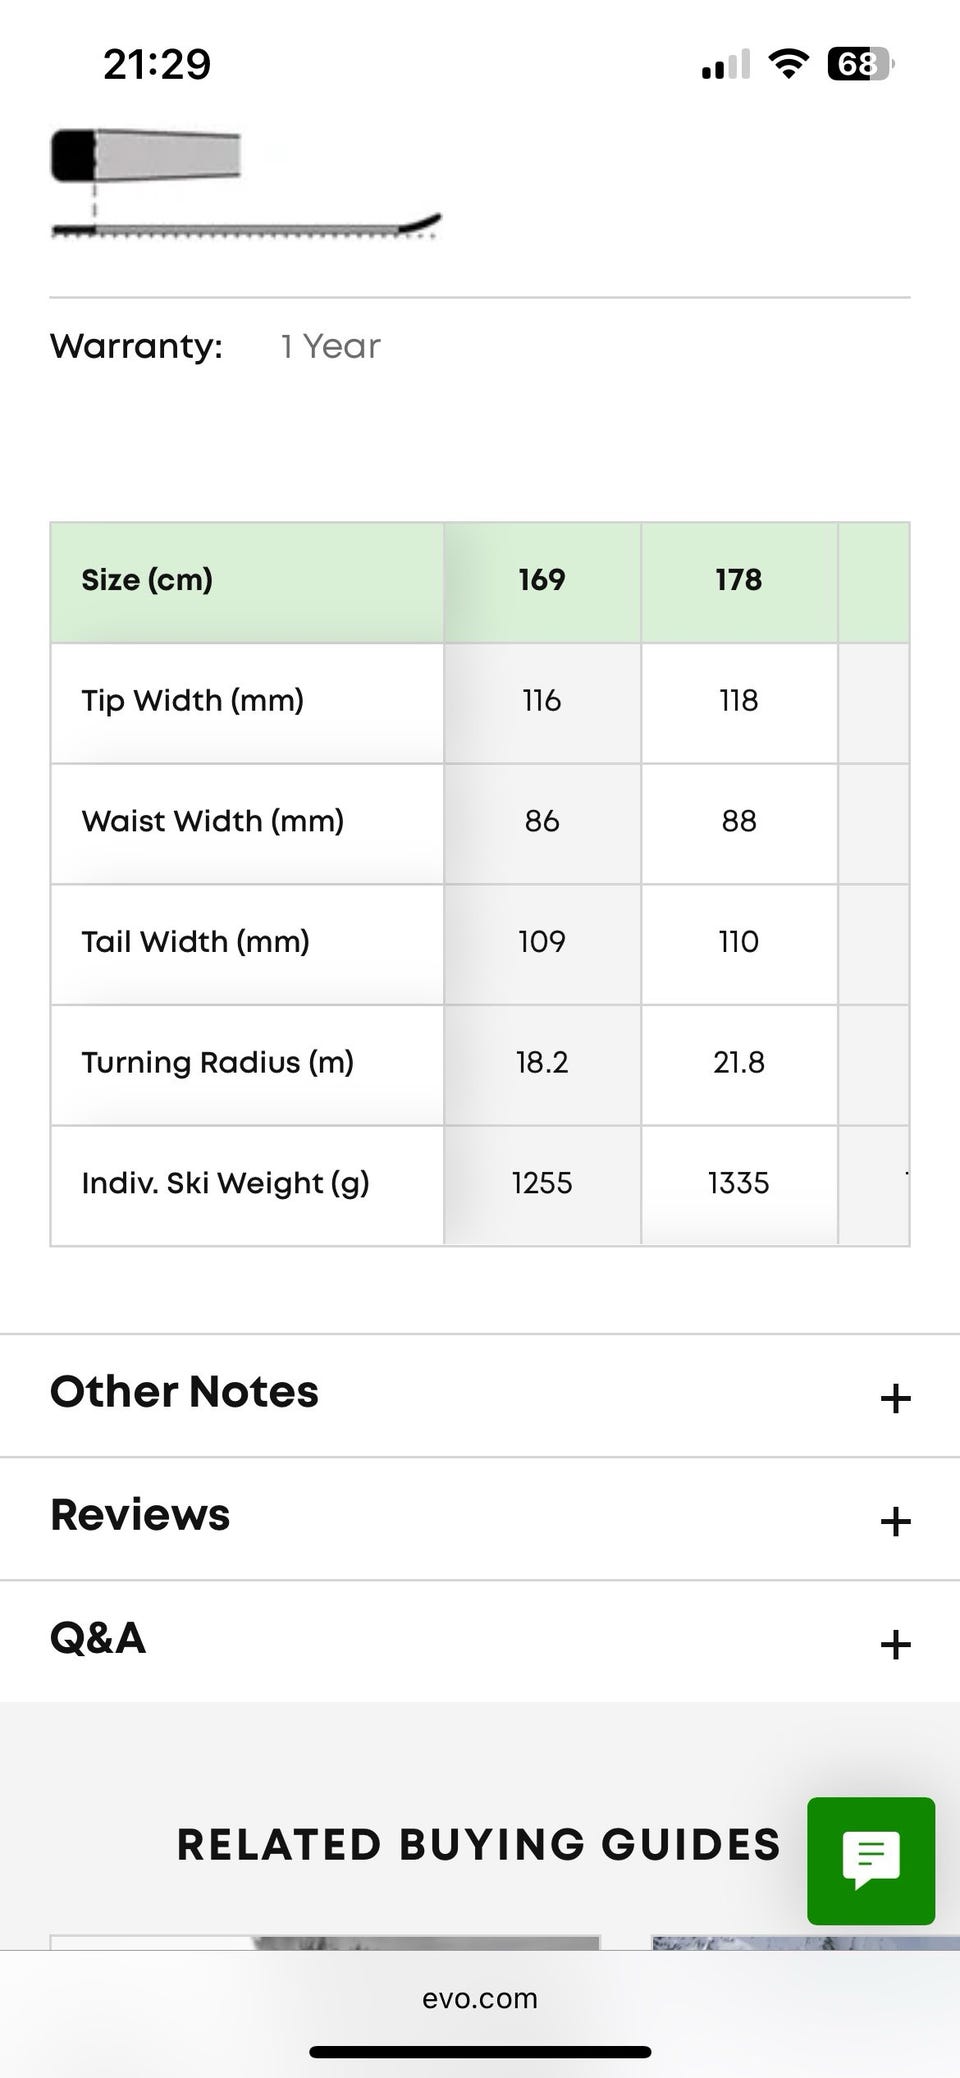The width and height of the screenshot is (960, 2078).
Task: Tap the battery indicator icon
Action: pyautogui.click(x=859, y=65)
